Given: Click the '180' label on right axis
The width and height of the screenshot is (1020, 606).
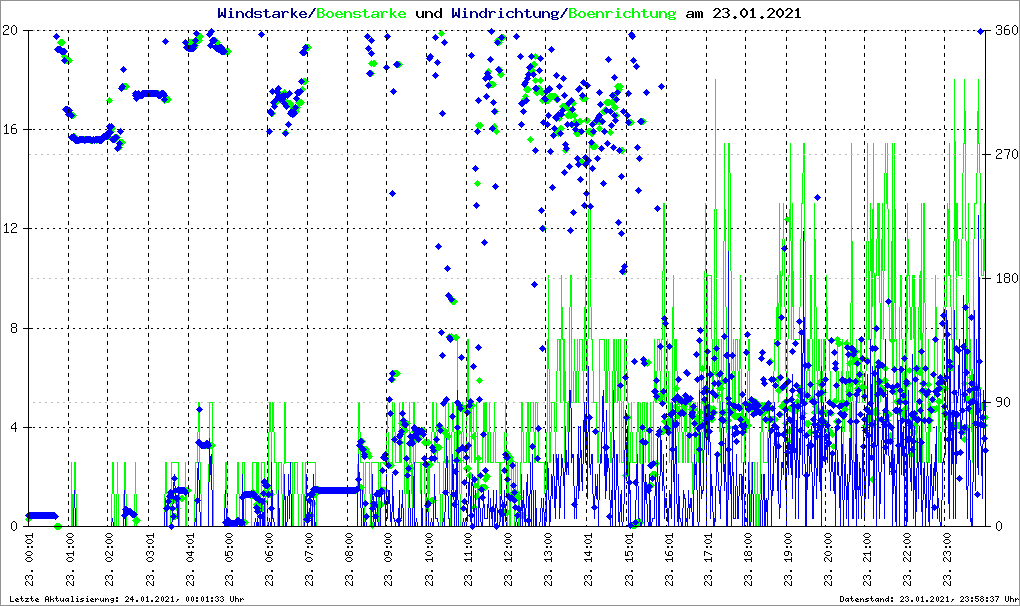Looking at the screenshot, I should (1005, 278).
